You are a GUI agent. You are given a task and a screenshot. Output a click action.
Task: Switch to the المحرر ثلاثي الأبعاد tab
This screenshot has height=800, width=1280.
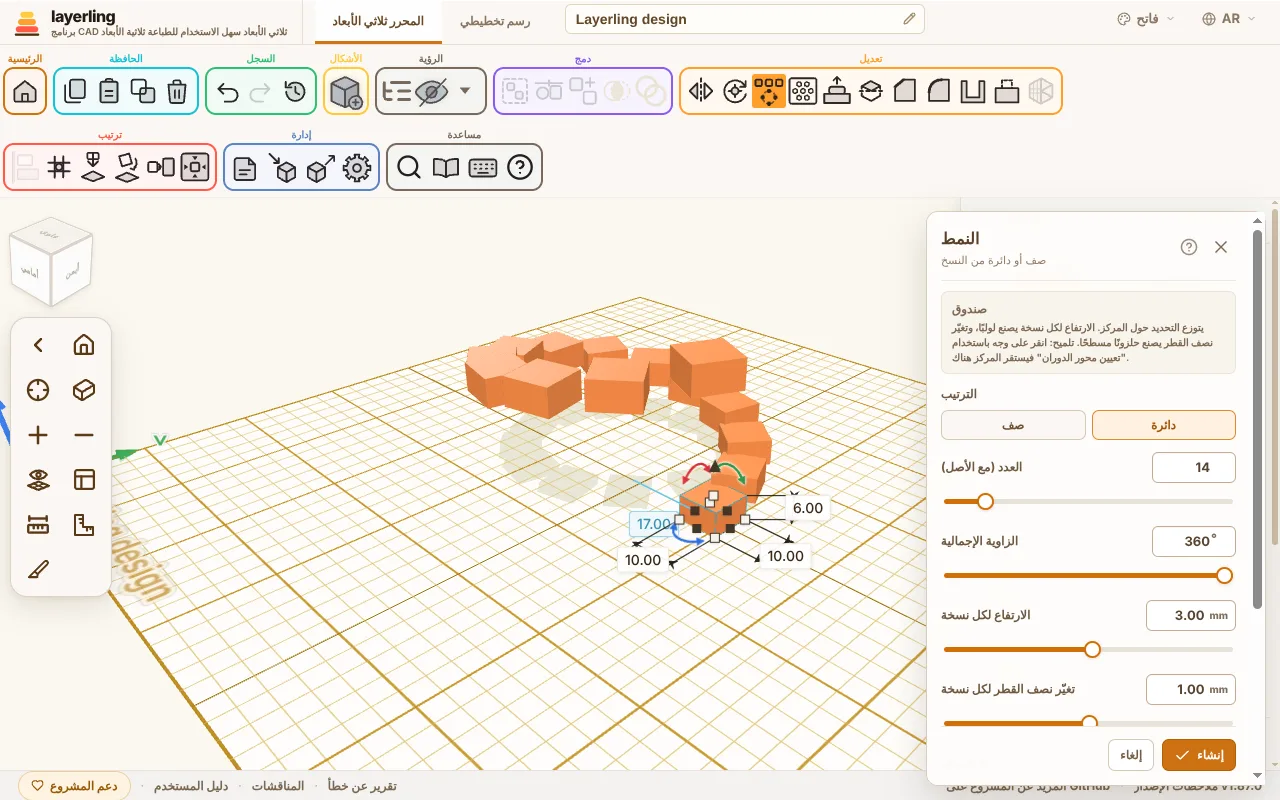(x=377, y=20)
